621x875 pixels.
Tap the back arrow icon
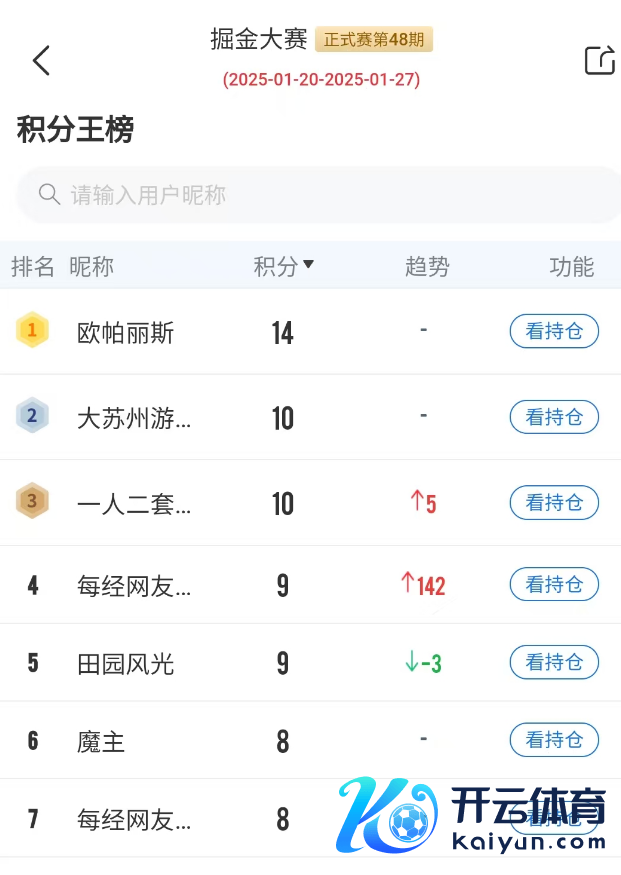[41, 61]
